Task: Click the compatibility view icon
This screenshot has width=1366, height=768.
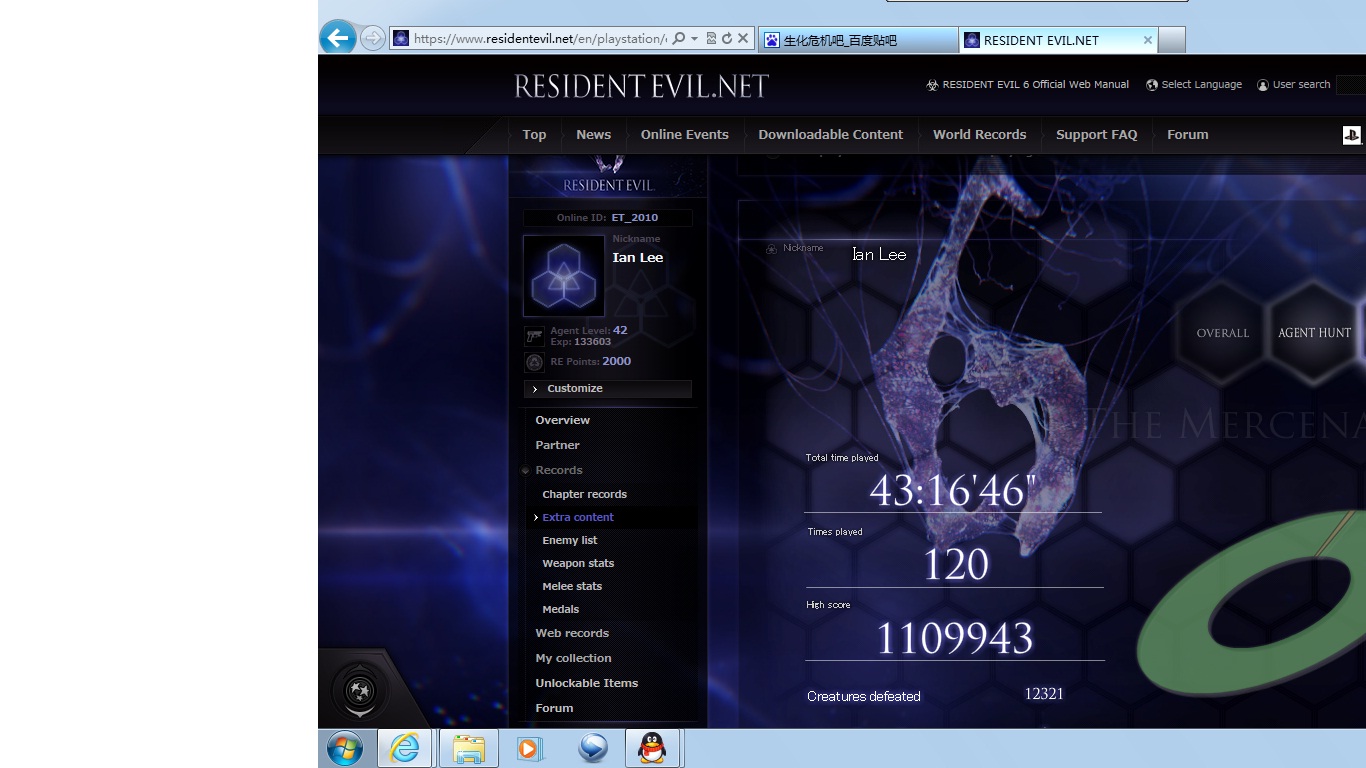Action: tap(711, 39)
